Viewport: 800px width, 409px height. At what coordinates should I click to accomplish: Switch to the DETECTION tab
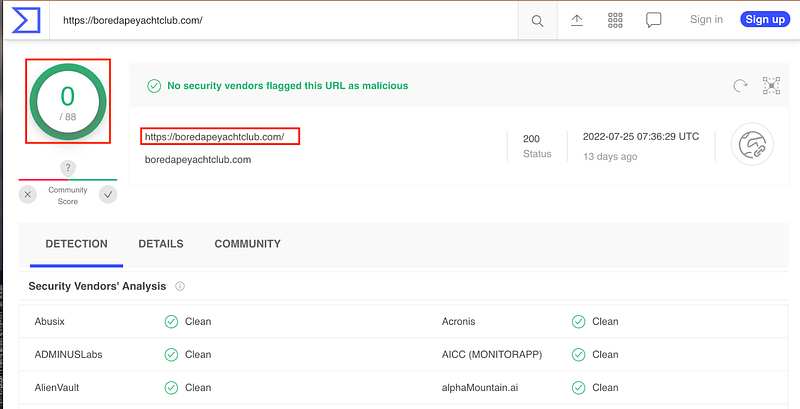(77, 244)
